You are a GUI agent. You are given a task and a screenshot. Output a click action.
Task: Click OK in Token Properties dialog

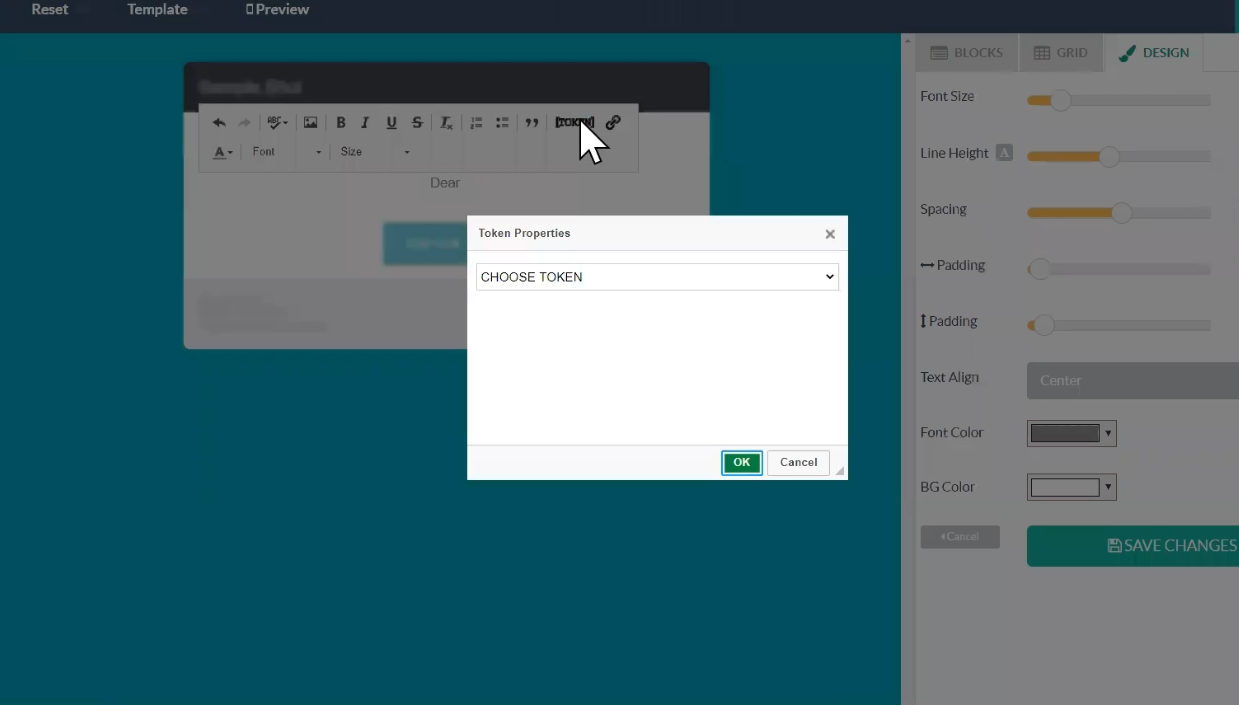coord(741,462)
